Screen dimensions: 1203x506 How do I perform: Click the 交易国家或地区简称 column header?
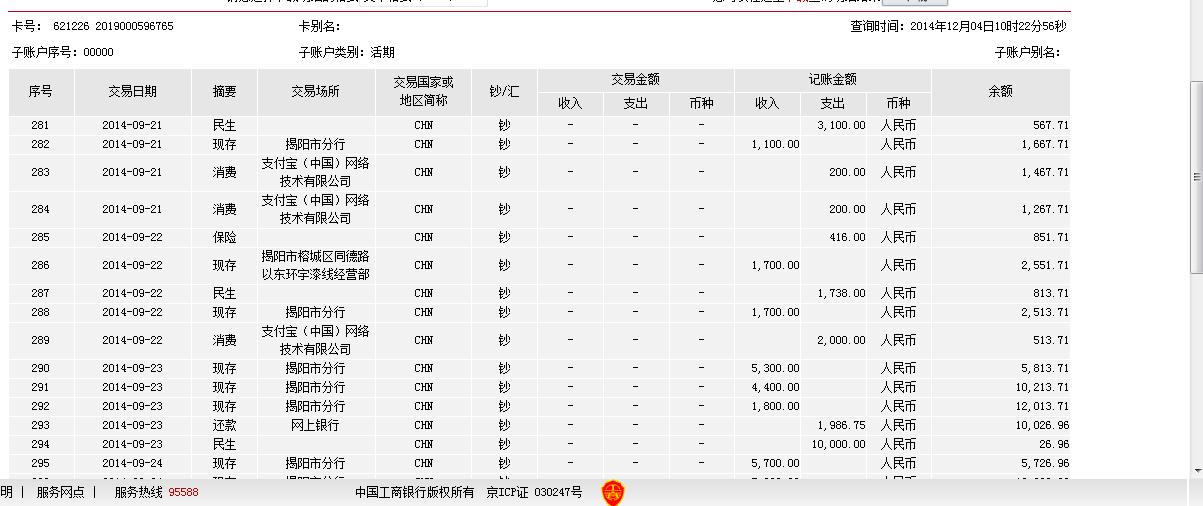point(424,91)
